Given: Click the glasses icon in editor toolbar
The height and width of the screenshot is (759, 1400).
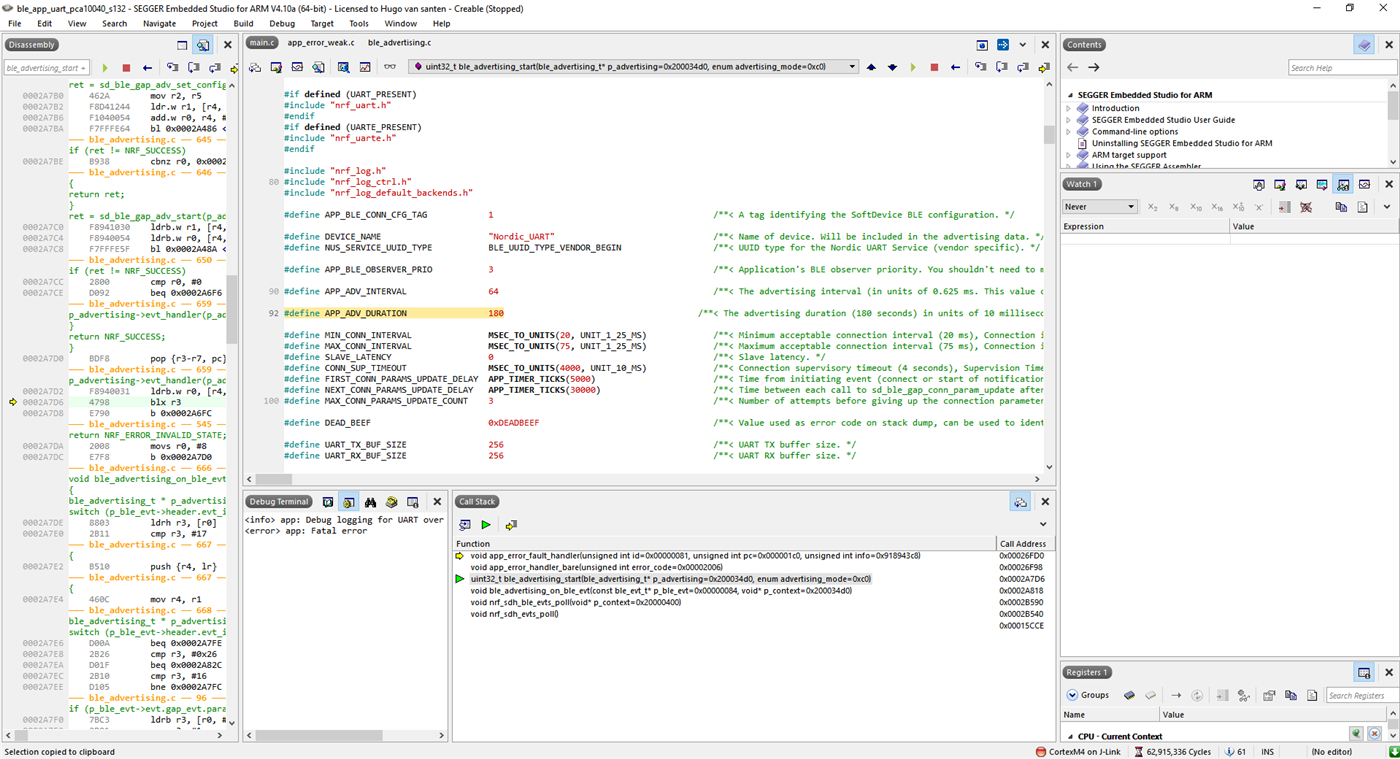Looking at the screenshot, I should tap(390, 67).
